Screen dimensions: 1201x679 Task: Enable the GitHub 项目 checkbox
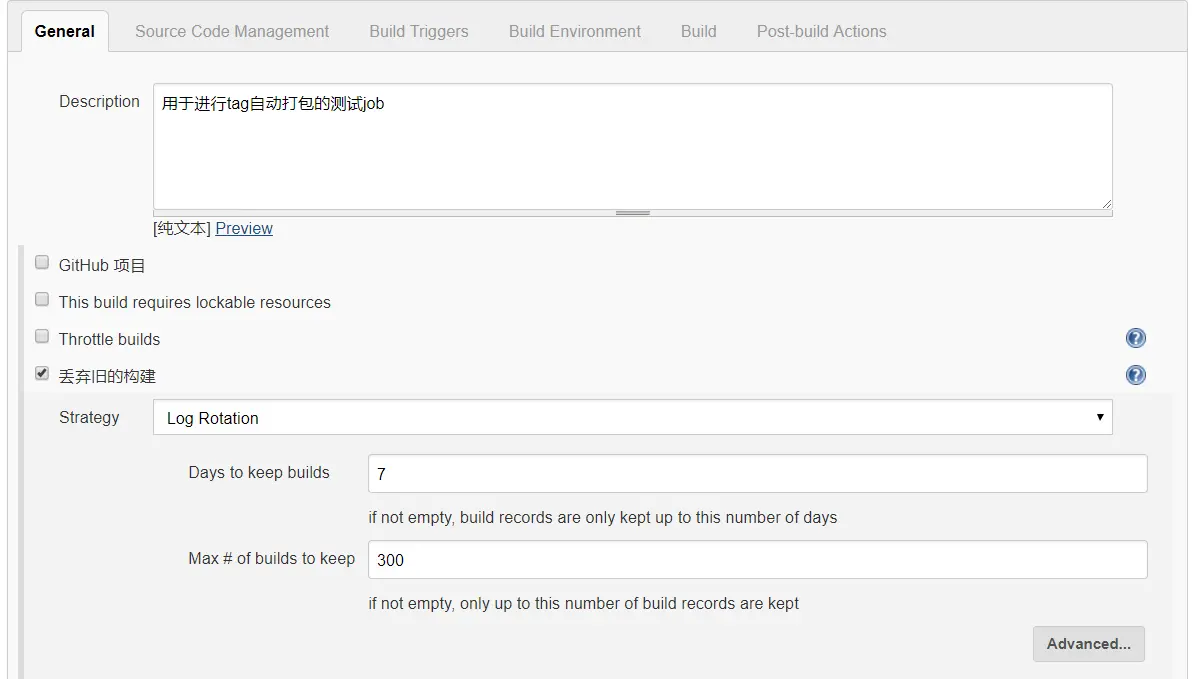click(x=42, y=263)
